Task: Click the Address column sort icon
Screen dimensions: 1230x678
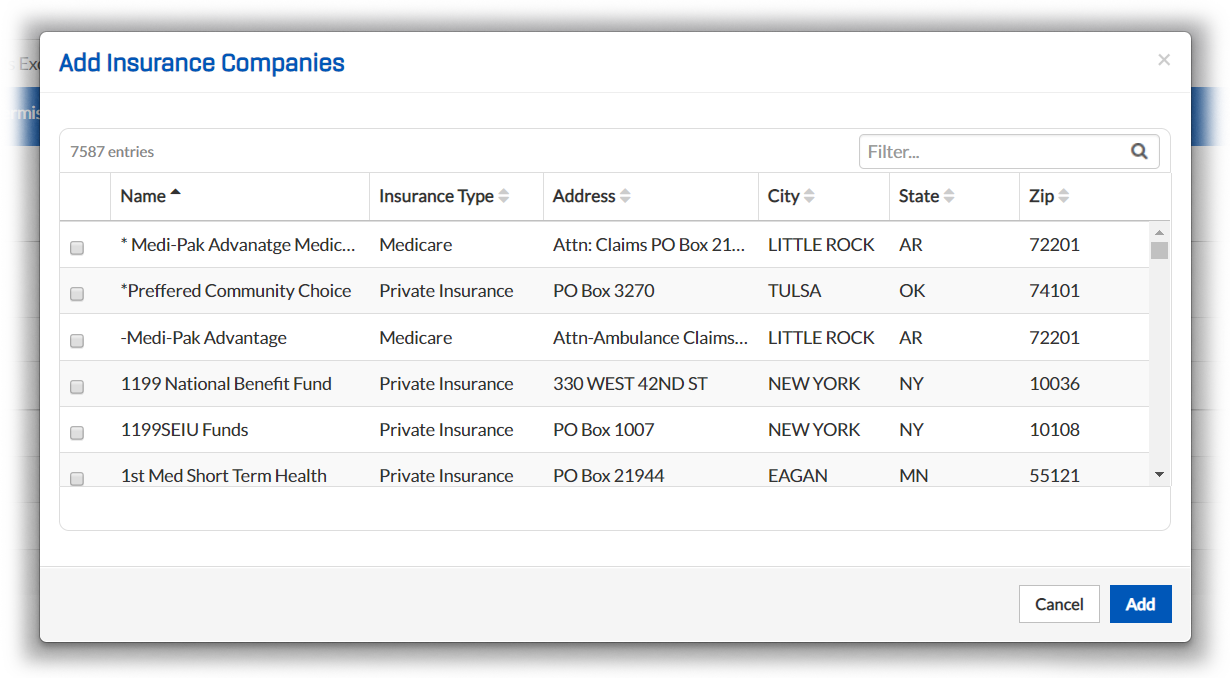Action: (x=626, y=196)
